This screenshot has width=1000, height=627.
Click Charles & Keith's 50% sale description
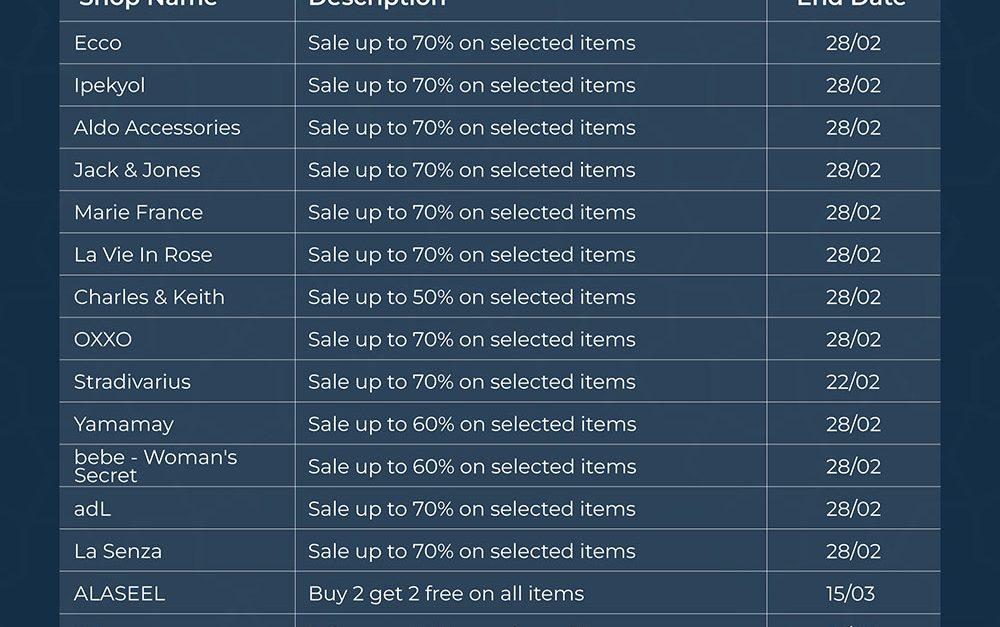click(471, 297)
